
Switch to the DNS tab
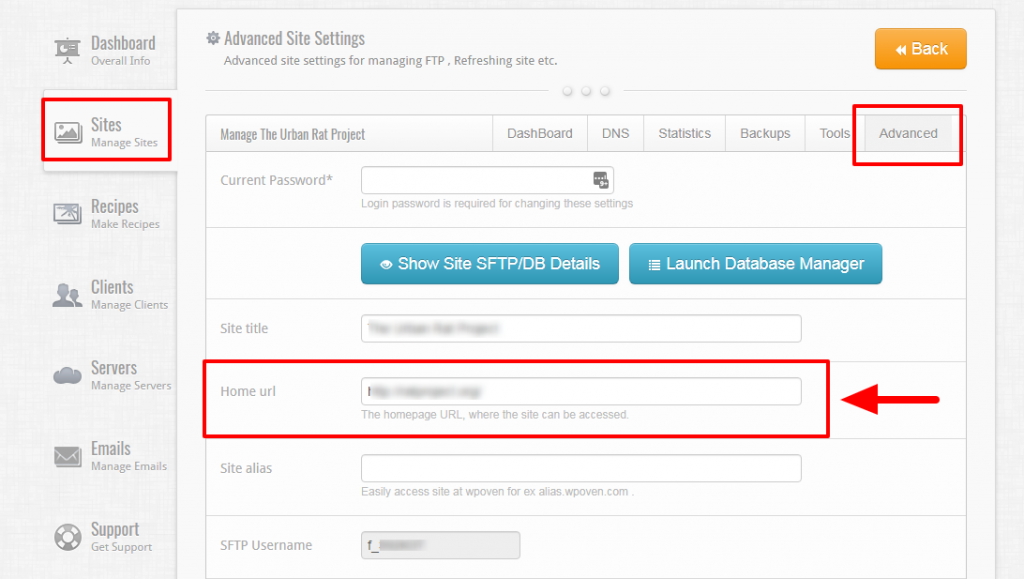(615, 133)
